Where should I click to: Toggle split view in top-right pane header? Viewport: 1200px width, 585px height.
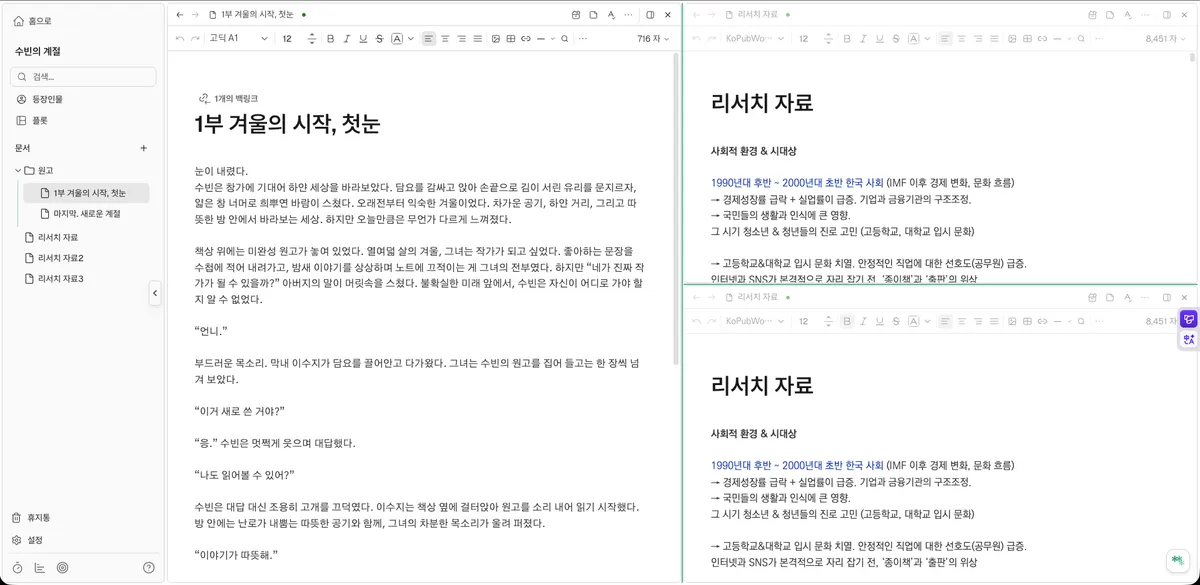click(x=1166, y=15)
